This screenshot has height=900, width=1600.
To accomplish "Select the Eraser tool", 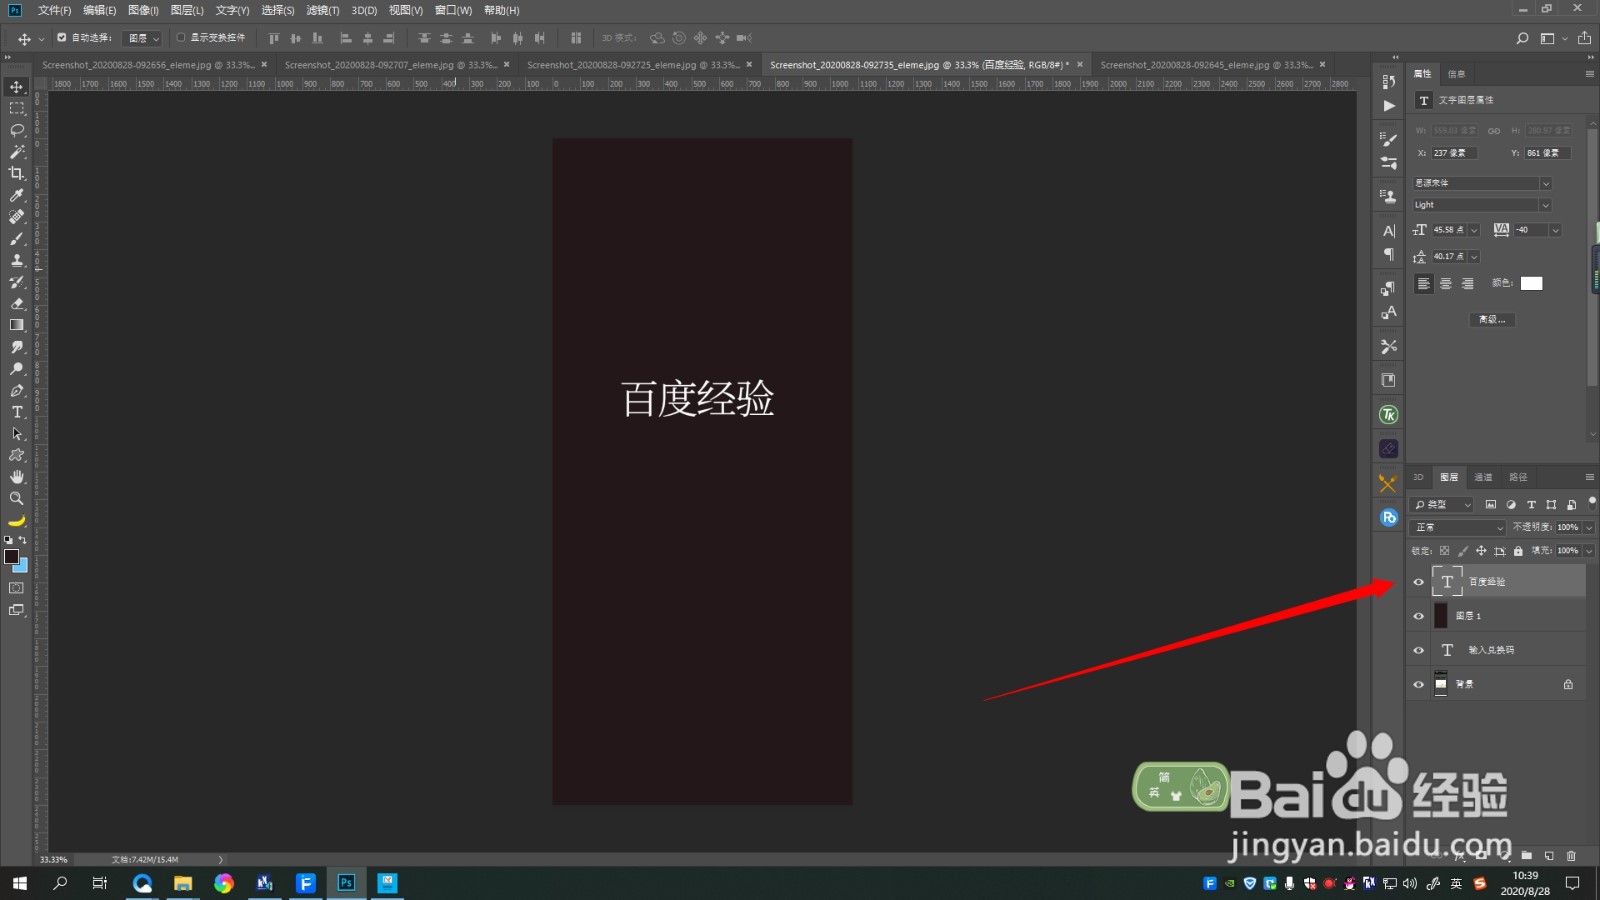I will pyautogui.click(x=17, y=303).
